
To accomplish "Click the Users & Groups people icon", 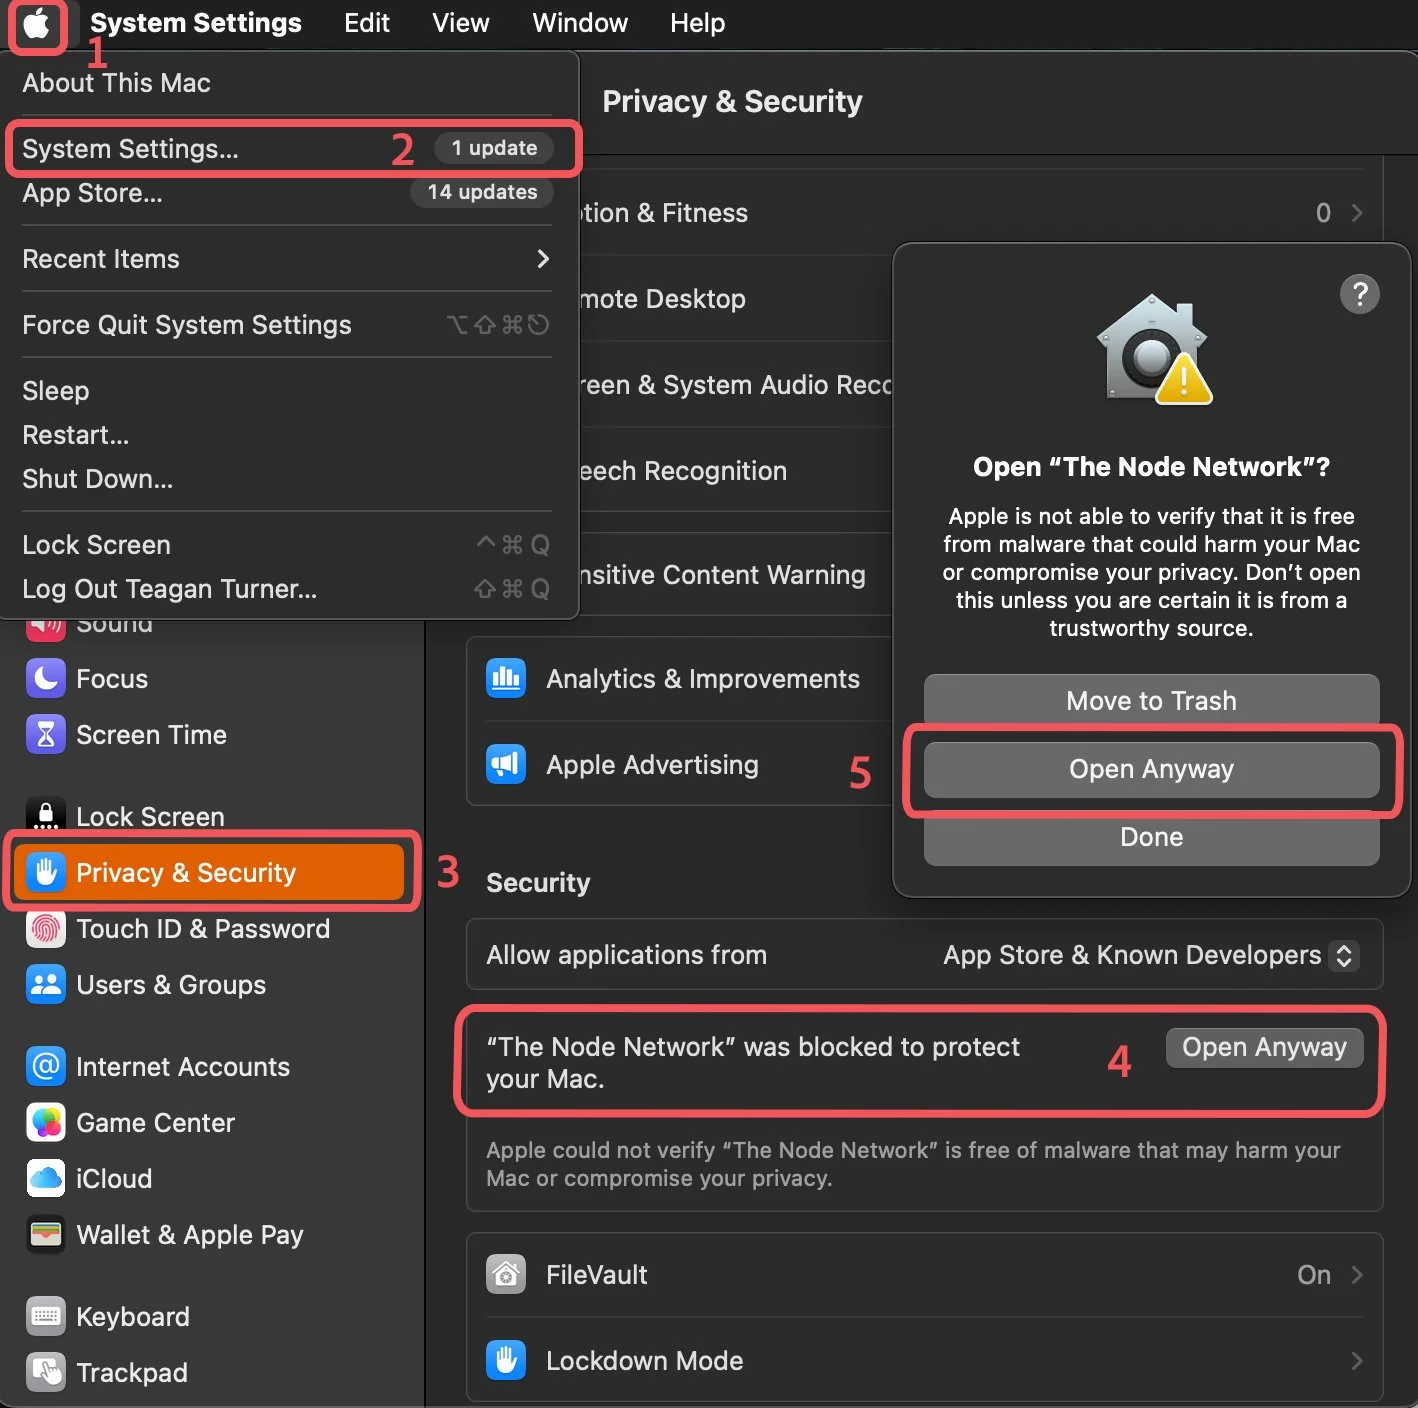I will click(x=46, y=985).
